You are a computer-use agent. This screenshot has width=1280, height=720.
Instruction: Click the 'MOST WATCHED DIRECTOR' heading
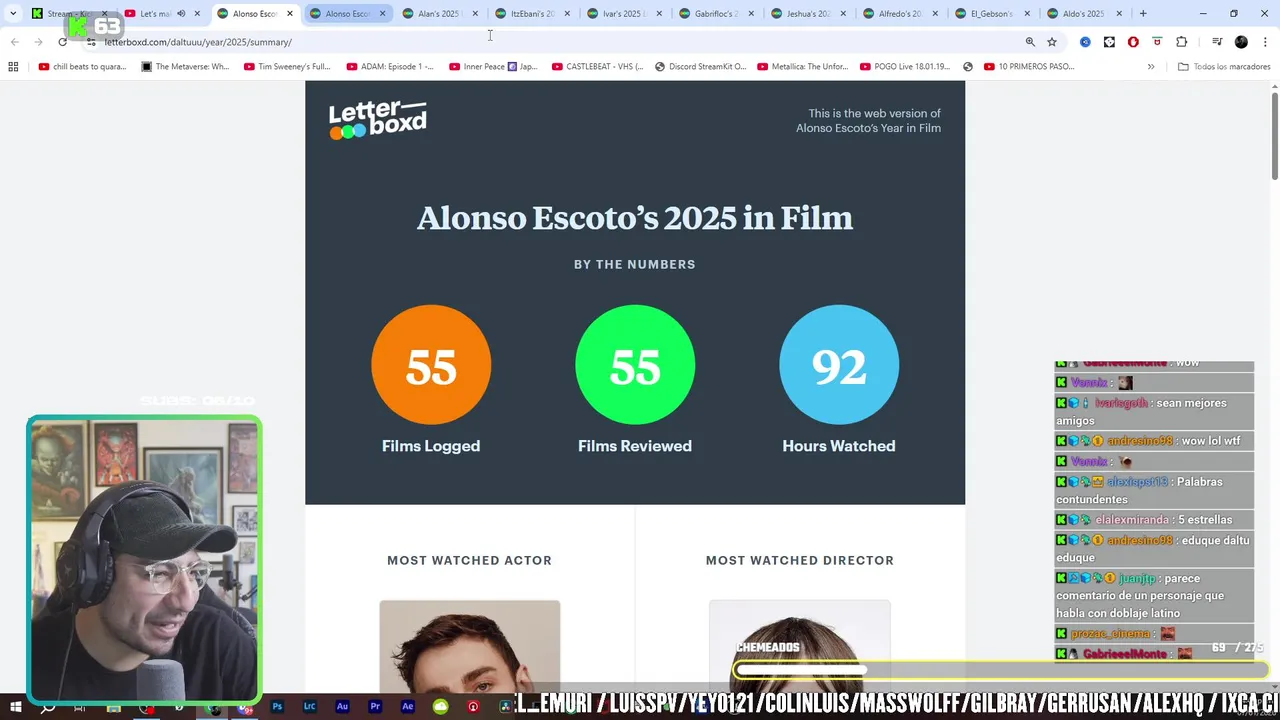point(800,560)
